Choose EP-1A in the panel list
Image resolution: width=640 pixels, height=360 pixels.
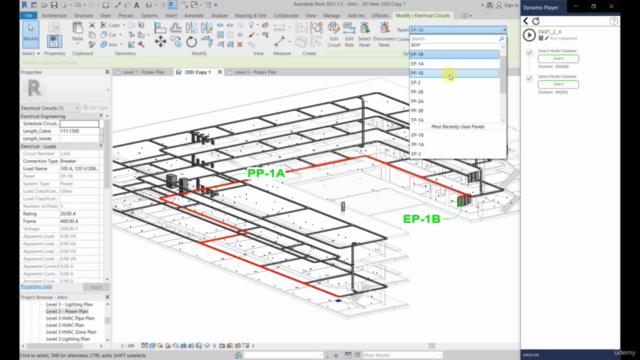[x=454, y=64]
